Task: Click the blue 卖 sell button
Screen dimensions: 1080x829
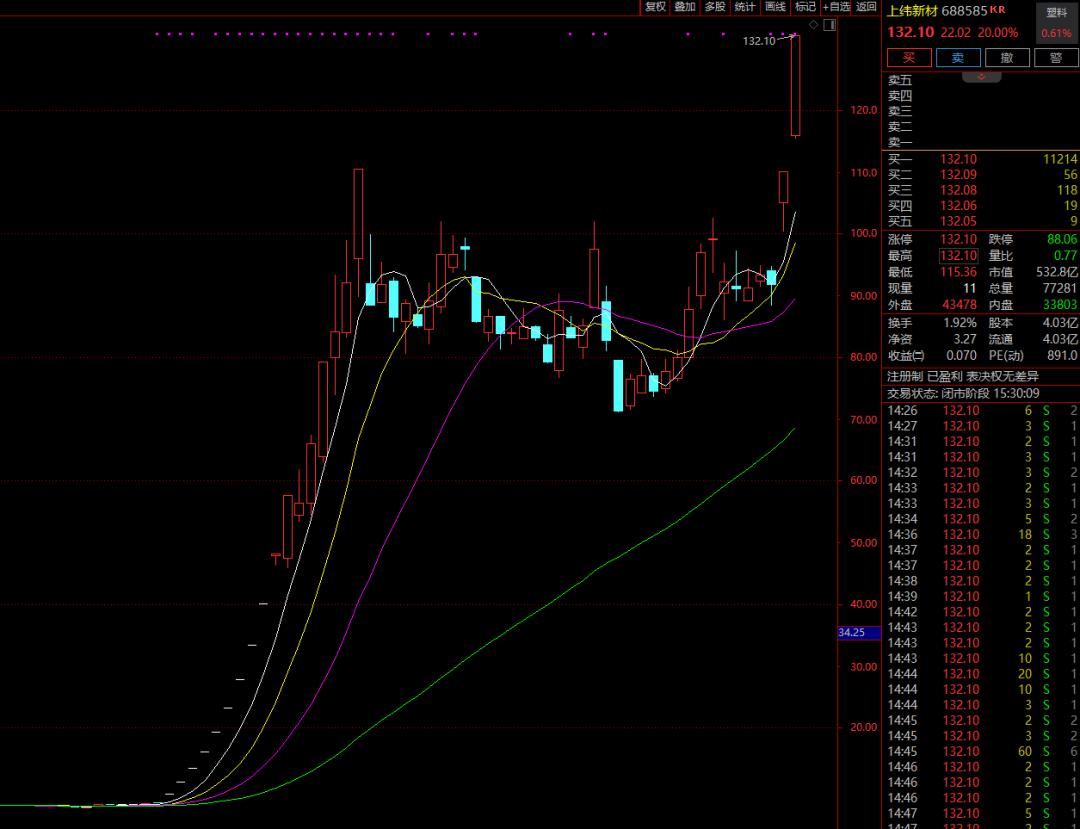Action: tap(958, 58)
